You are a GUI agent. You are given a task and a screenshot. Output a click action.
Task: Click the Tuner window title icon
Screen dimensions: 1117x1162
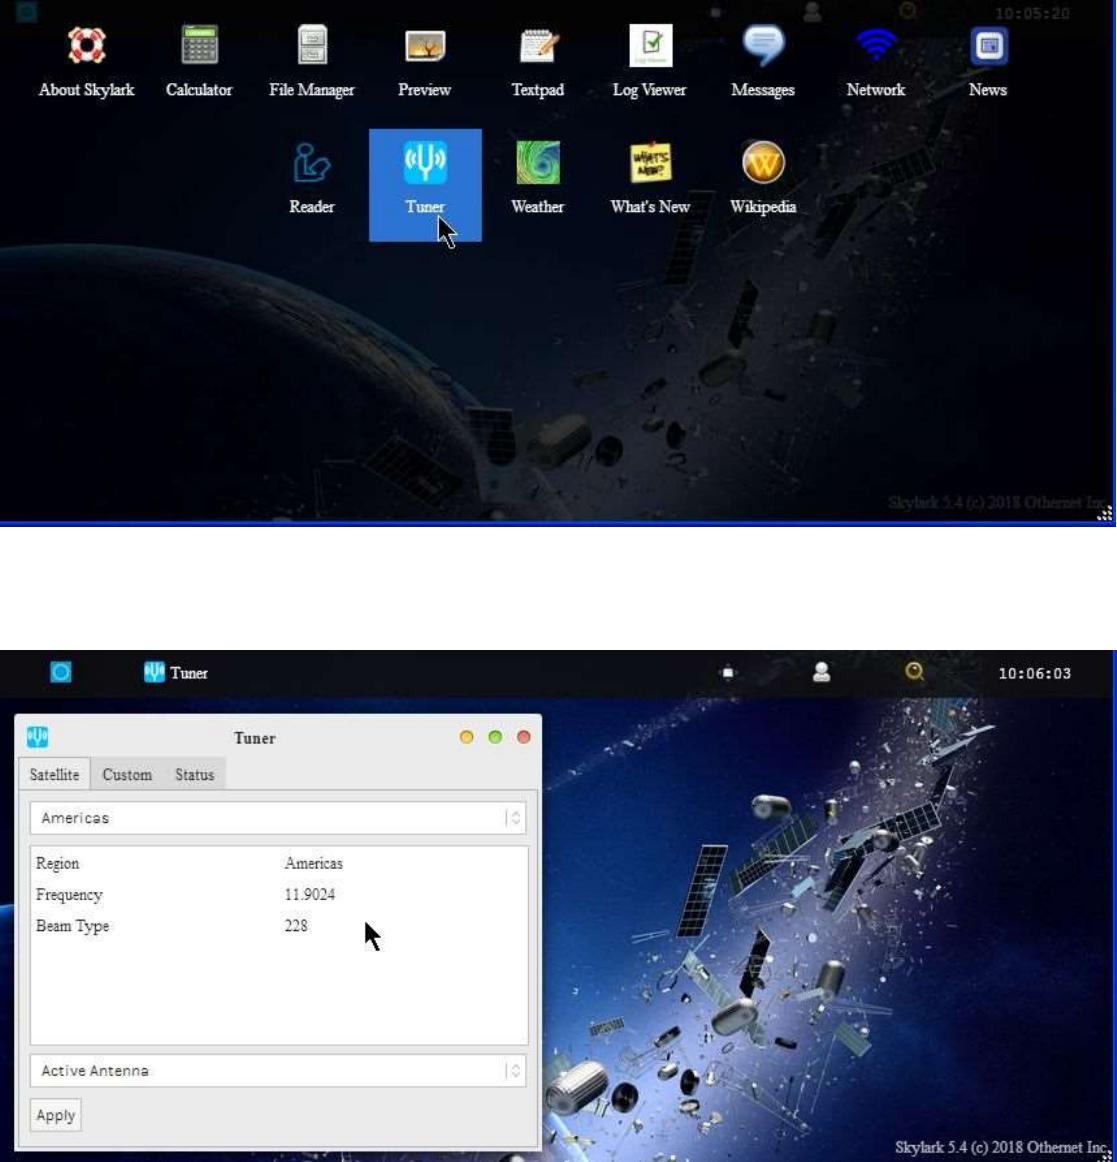38,737
